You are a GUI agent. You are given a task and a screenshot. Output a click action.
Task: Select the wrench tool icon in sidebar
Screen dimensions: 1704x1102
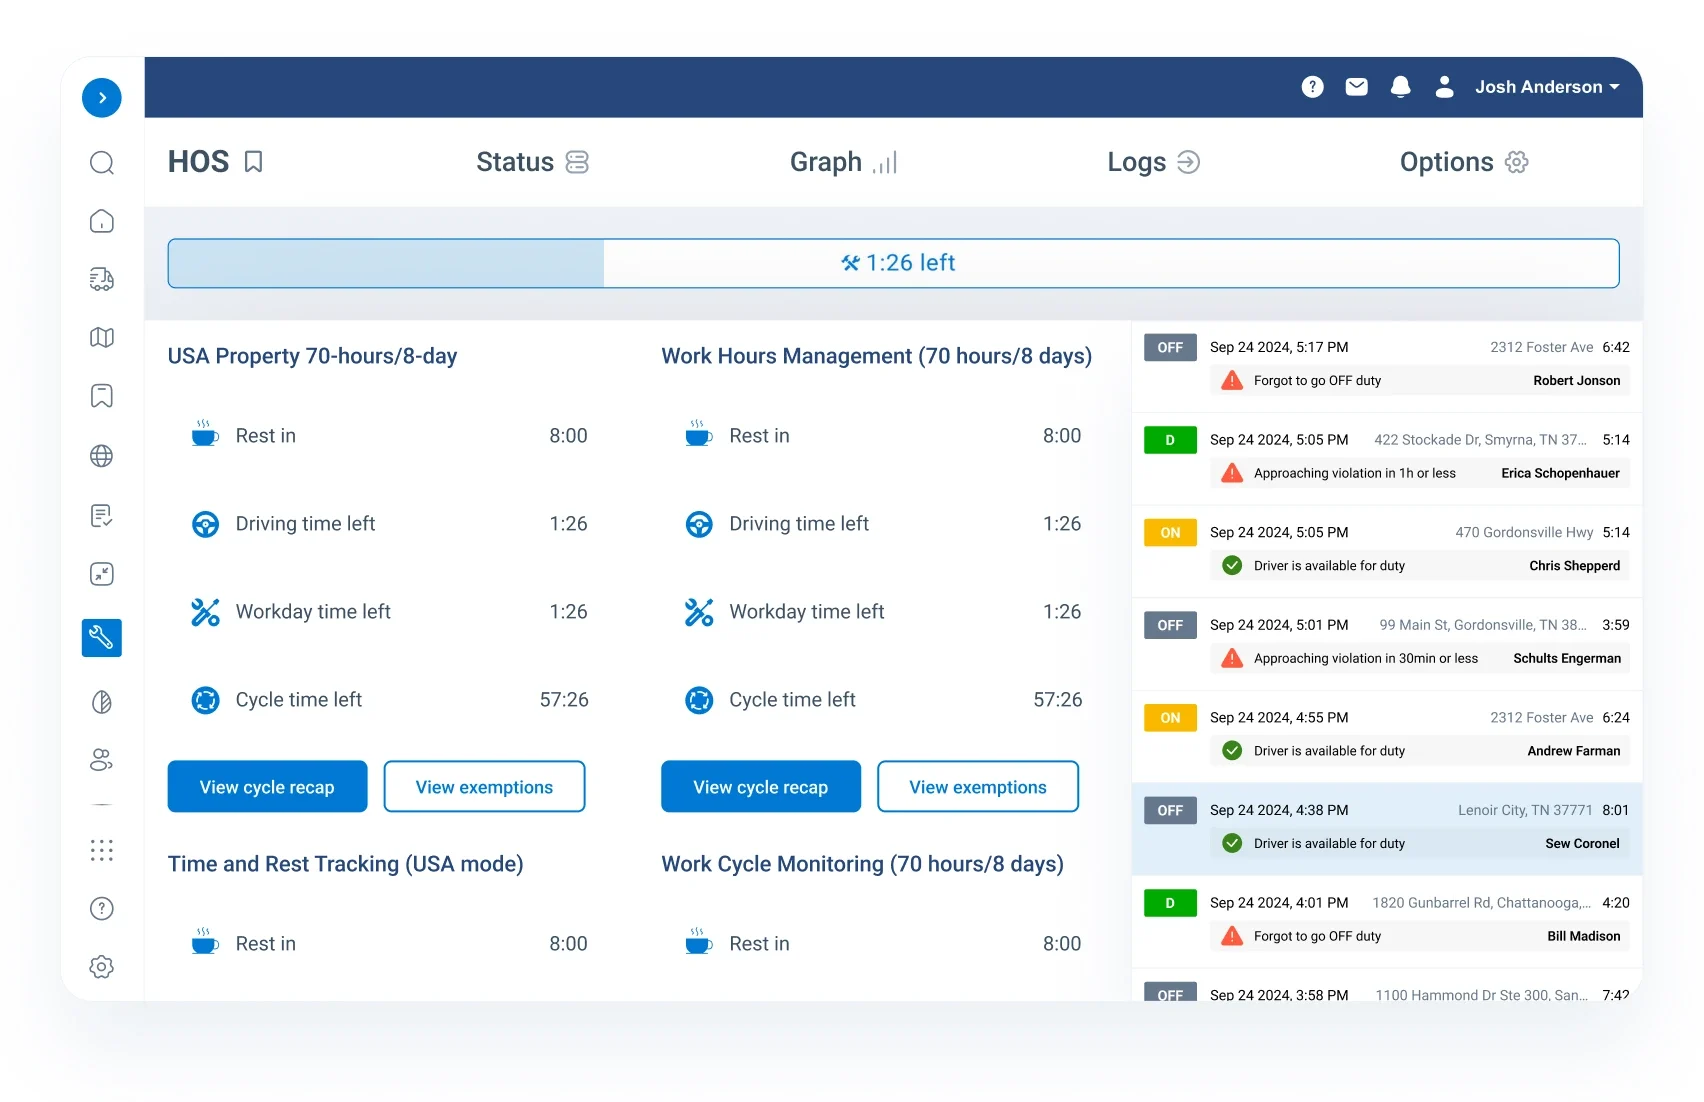pyautogui.click(x=102, y=637)
